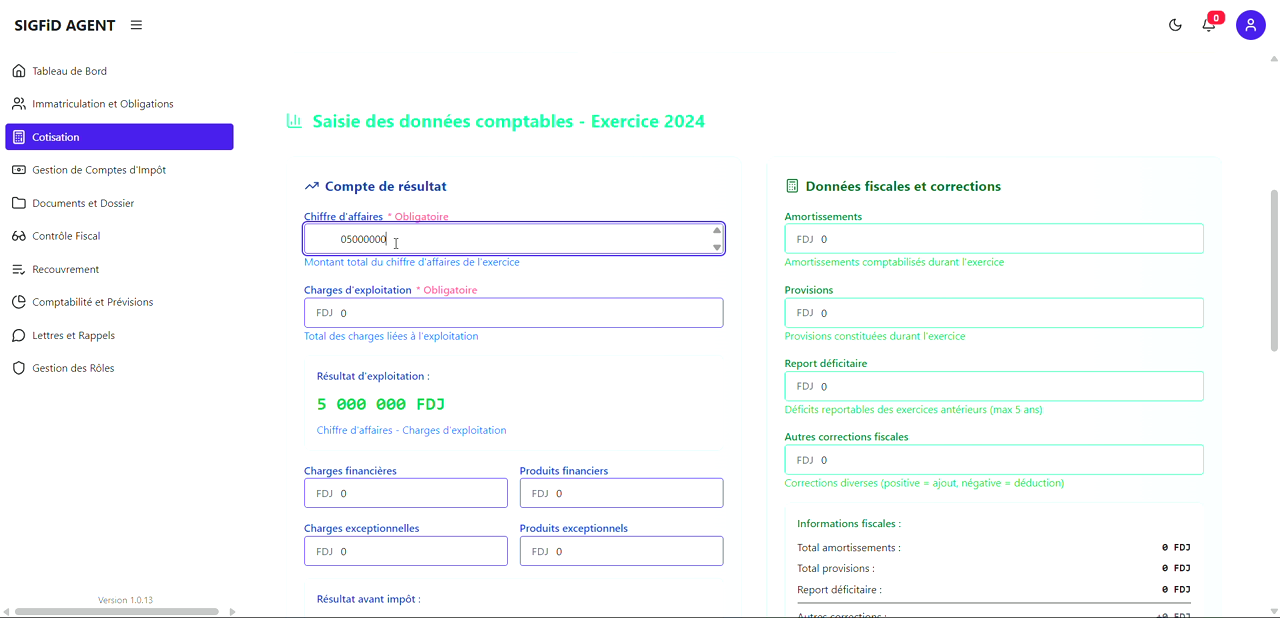Select the Tableau de Bord dashboard icon
The width and height of the screenshot is (1280, 618).
coord(17,70)
